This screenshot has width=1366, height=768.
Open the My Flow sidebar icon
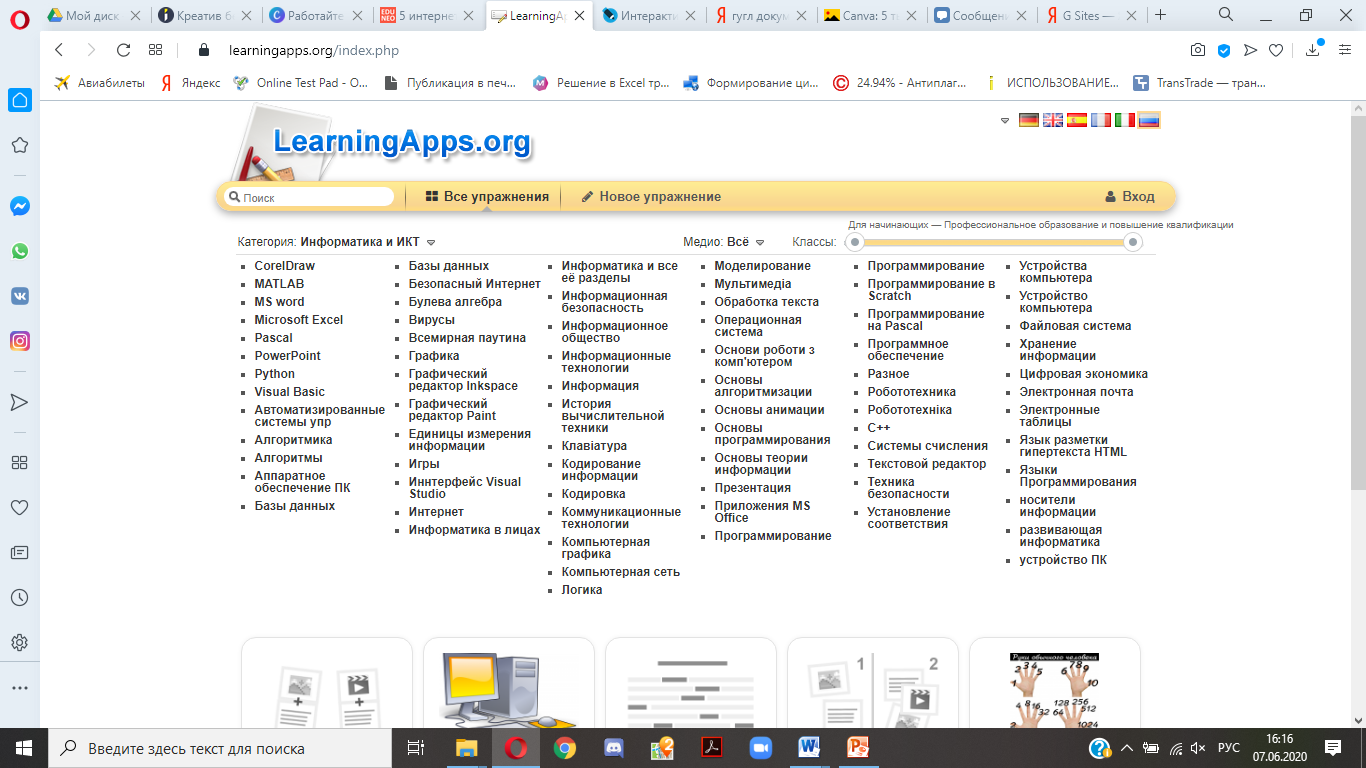point(19,402)
